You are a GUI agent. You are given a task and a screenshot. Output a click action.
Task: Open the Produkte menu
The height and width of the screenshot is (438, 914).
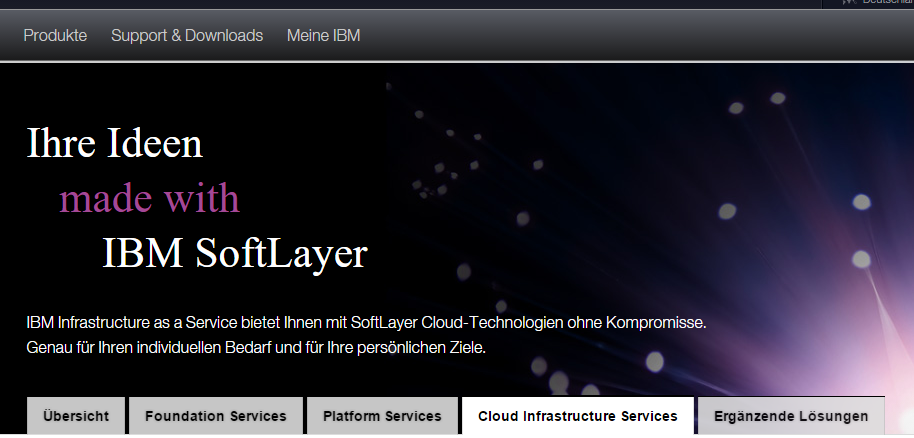click(x=55, y=36)
